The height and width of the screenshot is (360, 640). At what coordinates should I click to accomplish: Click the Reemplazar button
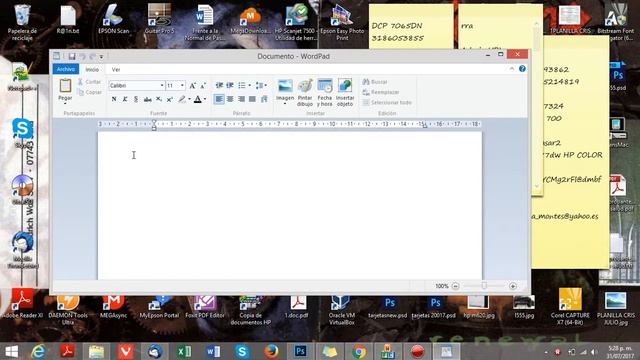[381, 93]
